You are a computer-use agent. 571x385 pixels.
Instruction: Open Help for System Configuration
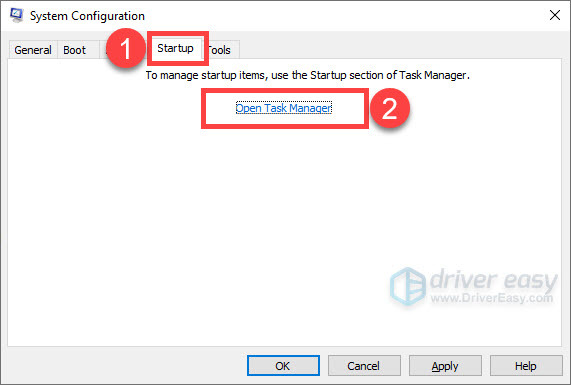[526, 366]
